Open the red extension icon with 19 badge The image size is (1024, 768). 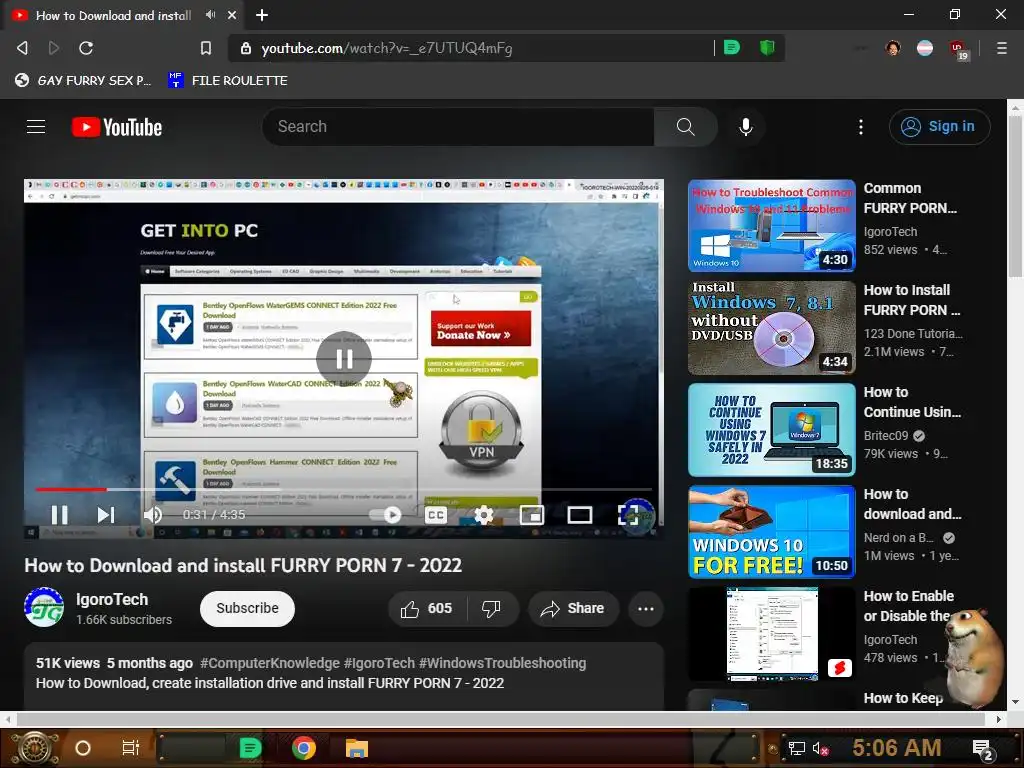point(959,50)
